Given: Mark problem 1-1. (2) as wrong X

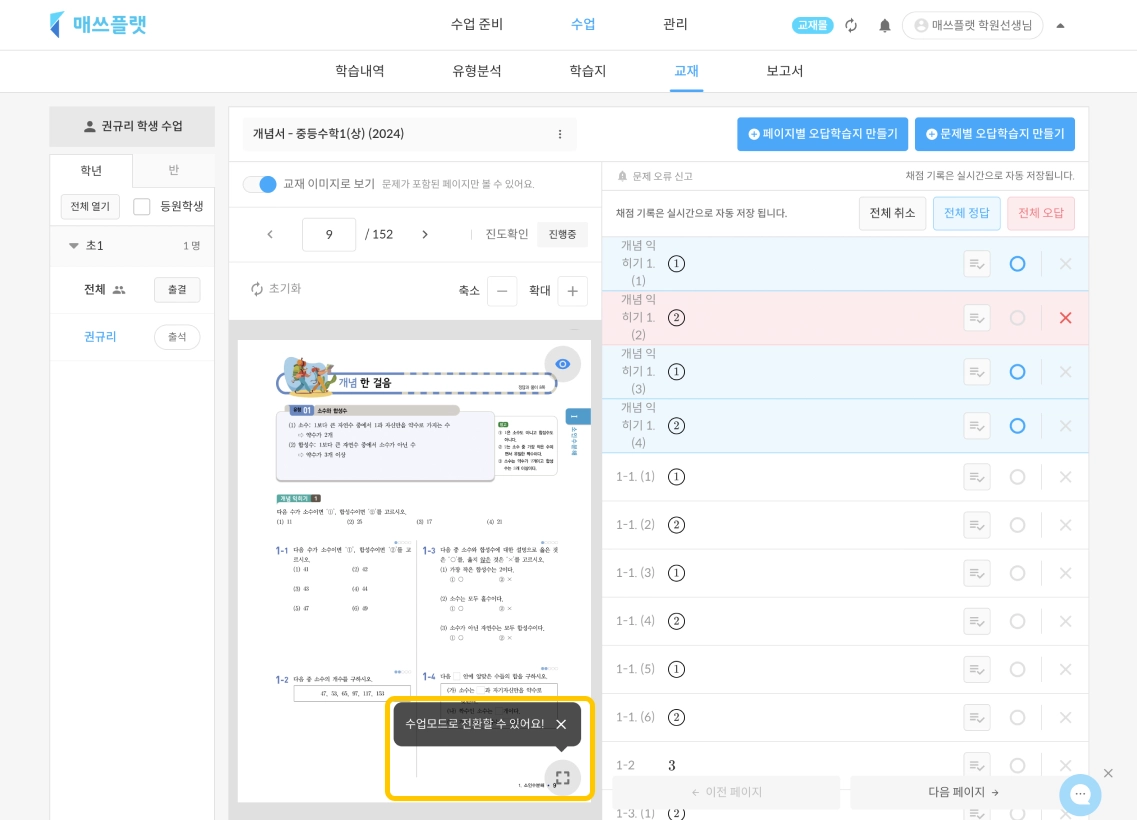Looking at the screenshot, I should [1065, 525].
